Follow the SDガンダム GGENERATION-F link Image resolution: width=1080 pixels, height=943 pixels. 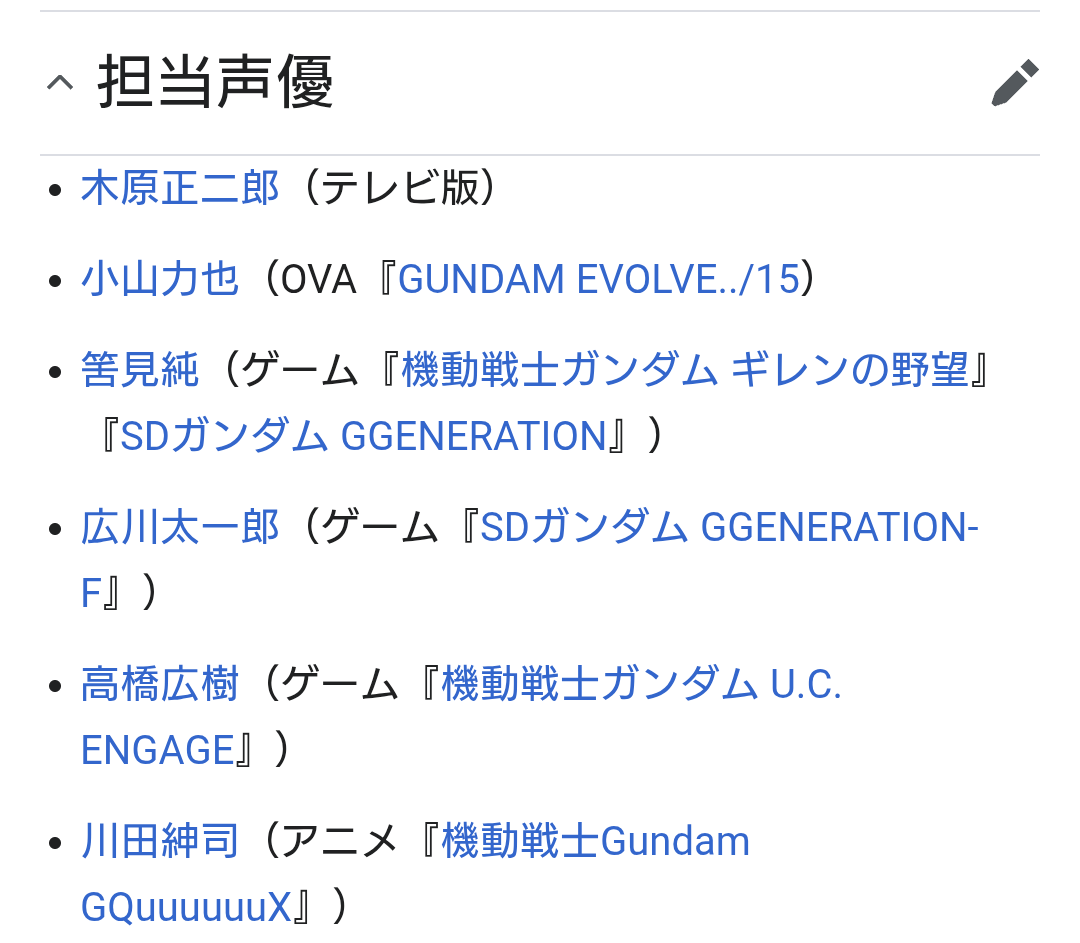click(x=729, y=527)
